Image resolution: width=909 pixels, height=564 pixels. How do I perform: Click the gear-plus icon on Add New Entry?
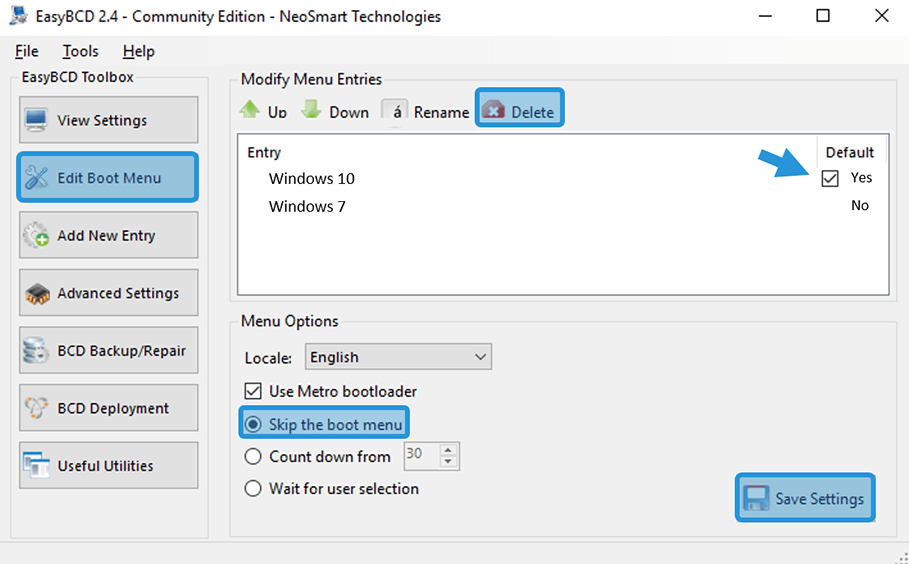point(36,235)
